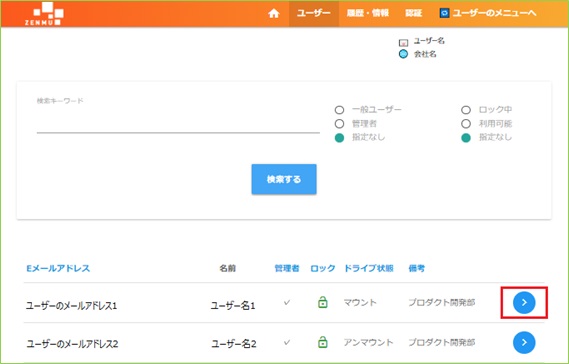Open details arrow for ユーザー名1 row

click(524, 302)
